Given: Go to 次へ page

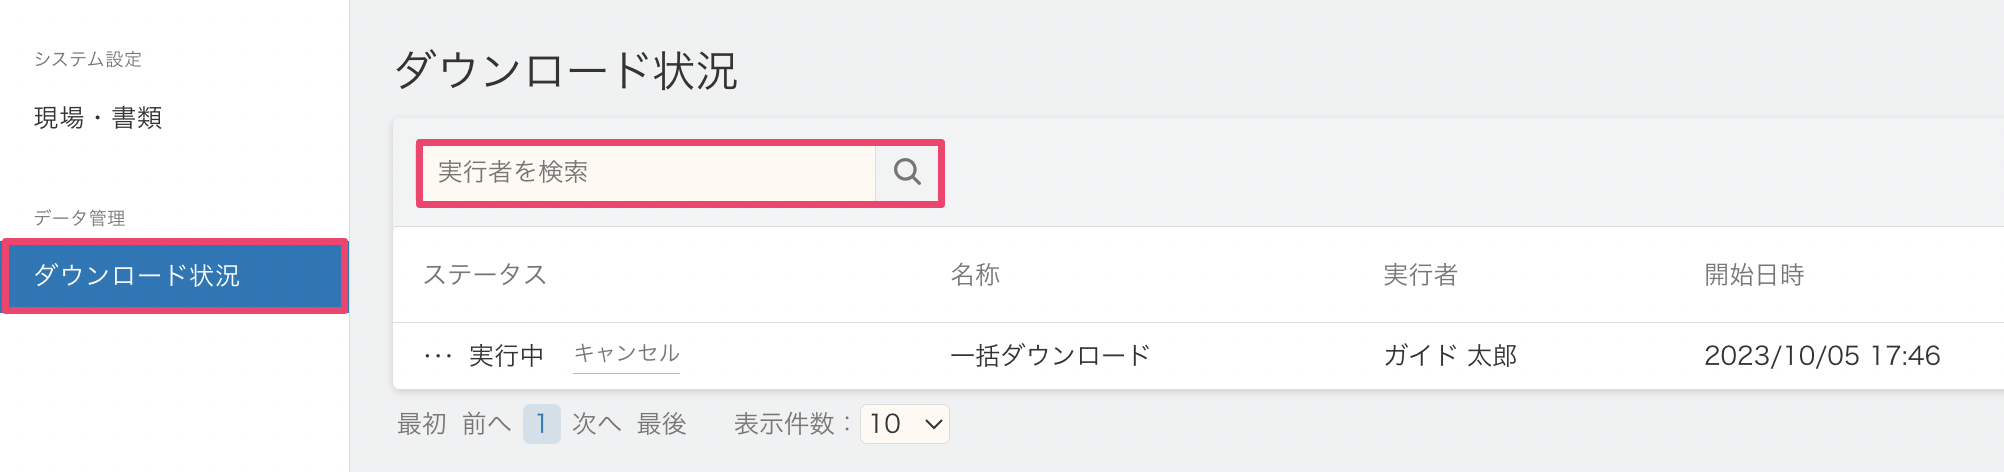Looking at the screenshot, I should tap(597, 424).
